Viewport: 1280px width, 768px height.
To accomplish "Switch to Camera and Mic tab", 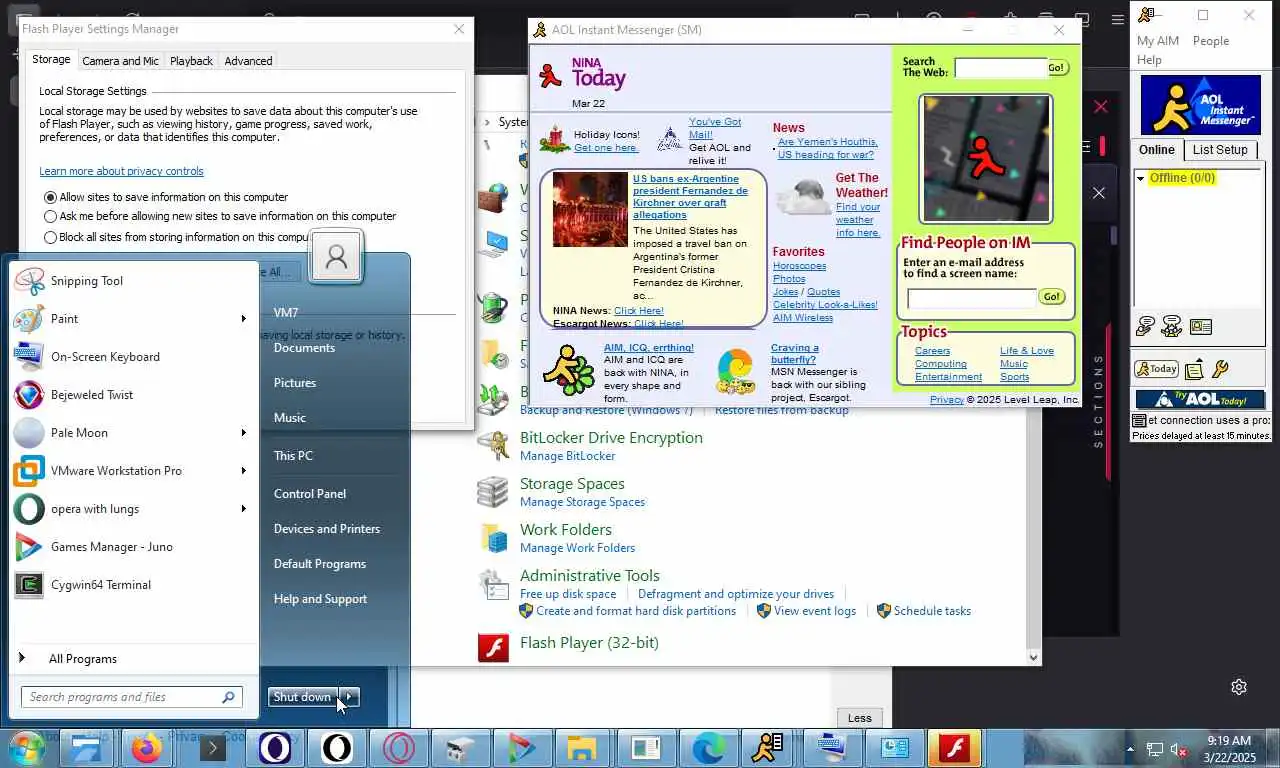I will [x=120, y=61].
